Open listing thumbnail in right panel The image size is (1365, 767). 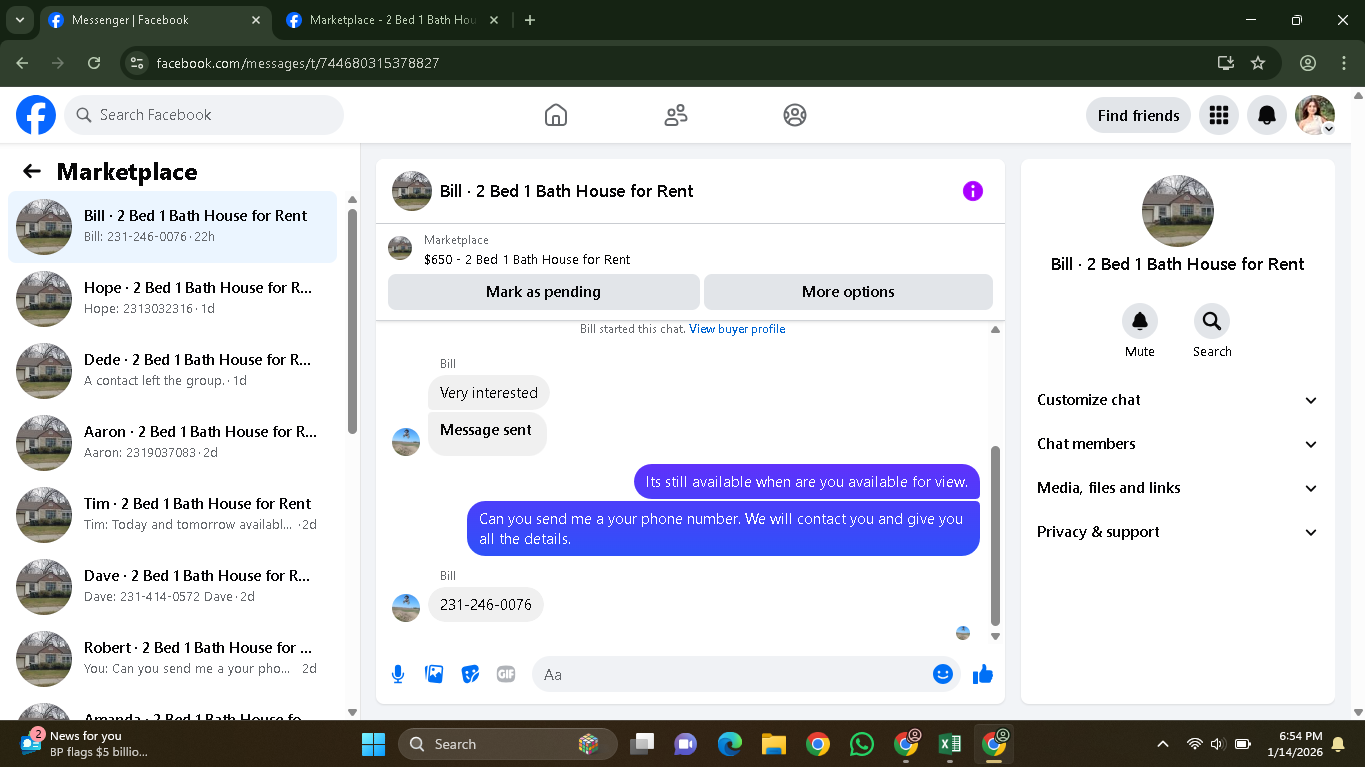point(1178,211)
